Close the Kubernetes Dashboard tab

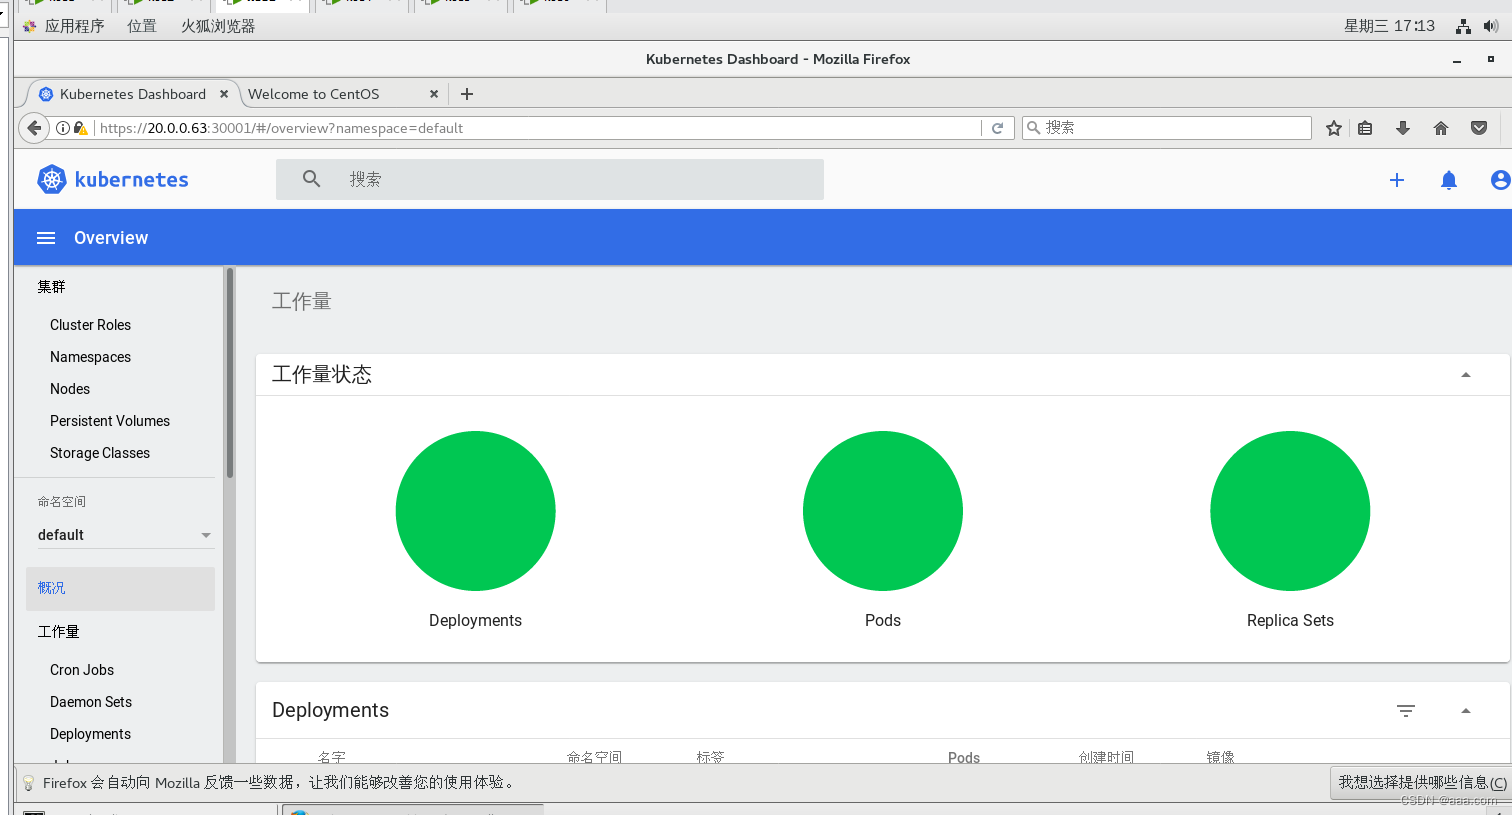224,94
